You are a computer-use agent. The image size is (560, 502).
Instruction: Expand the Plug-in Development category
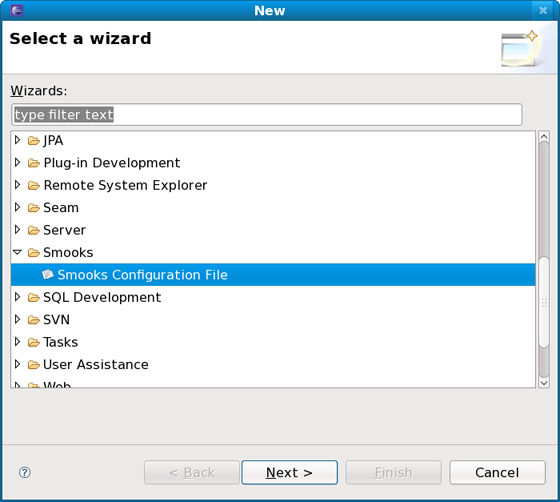coord(17,162)
